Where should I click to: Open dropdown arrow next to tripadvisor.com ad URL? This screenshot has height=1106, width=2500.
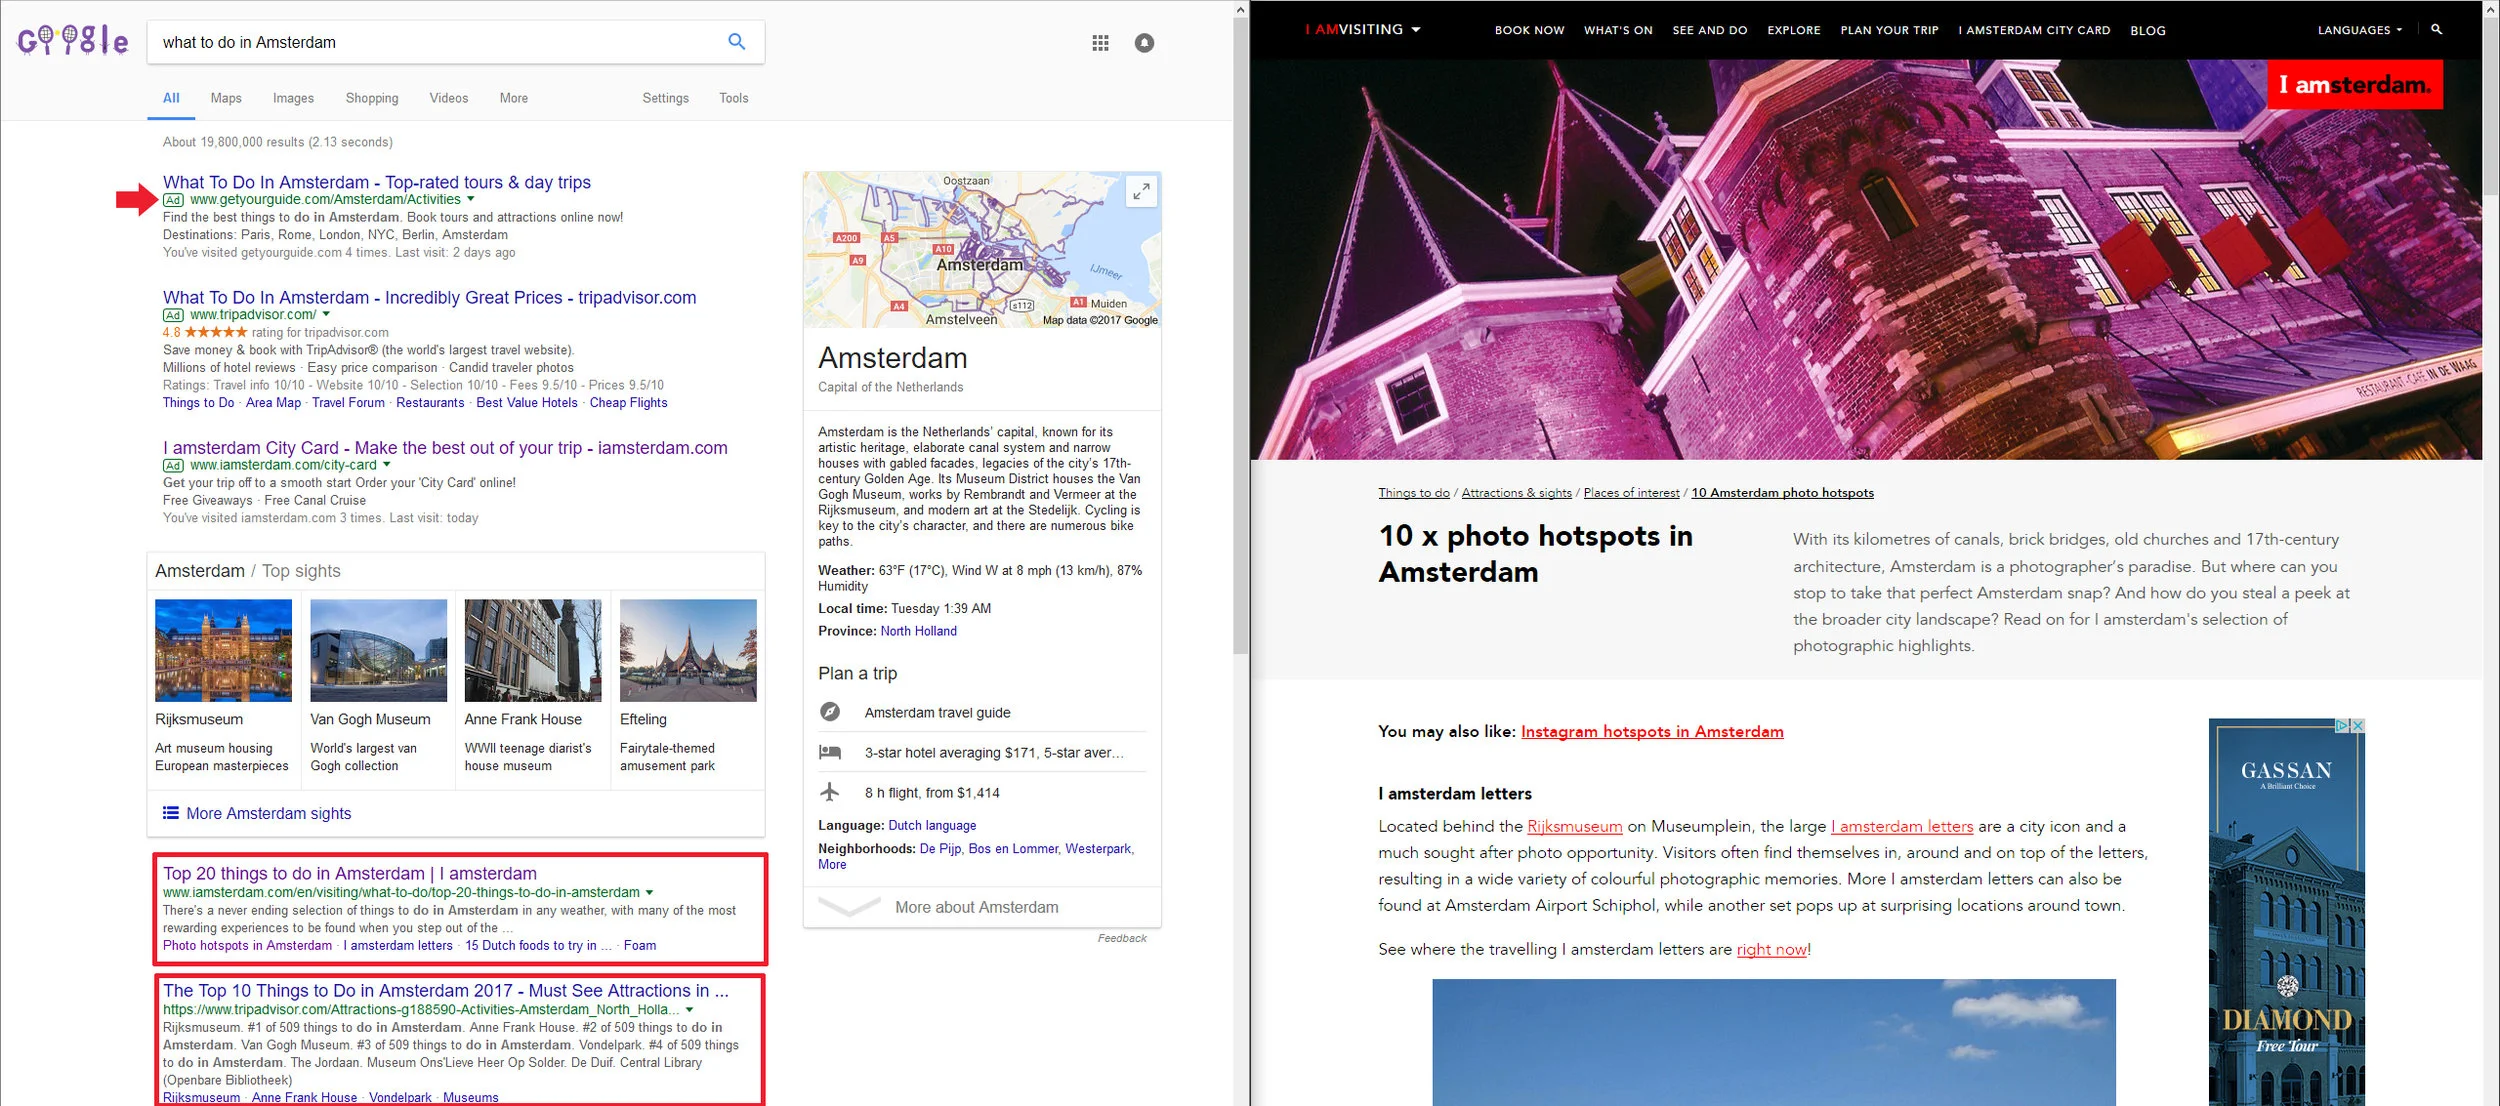326,314
